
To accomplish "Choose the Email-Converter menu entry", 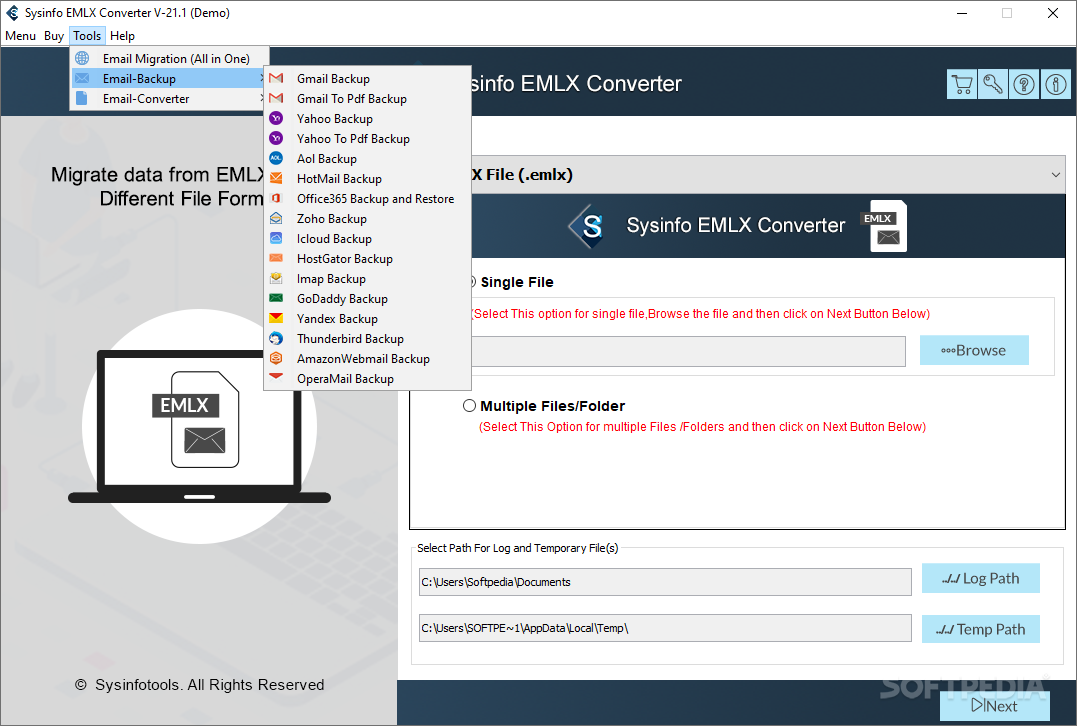I will tap(169, 98).
